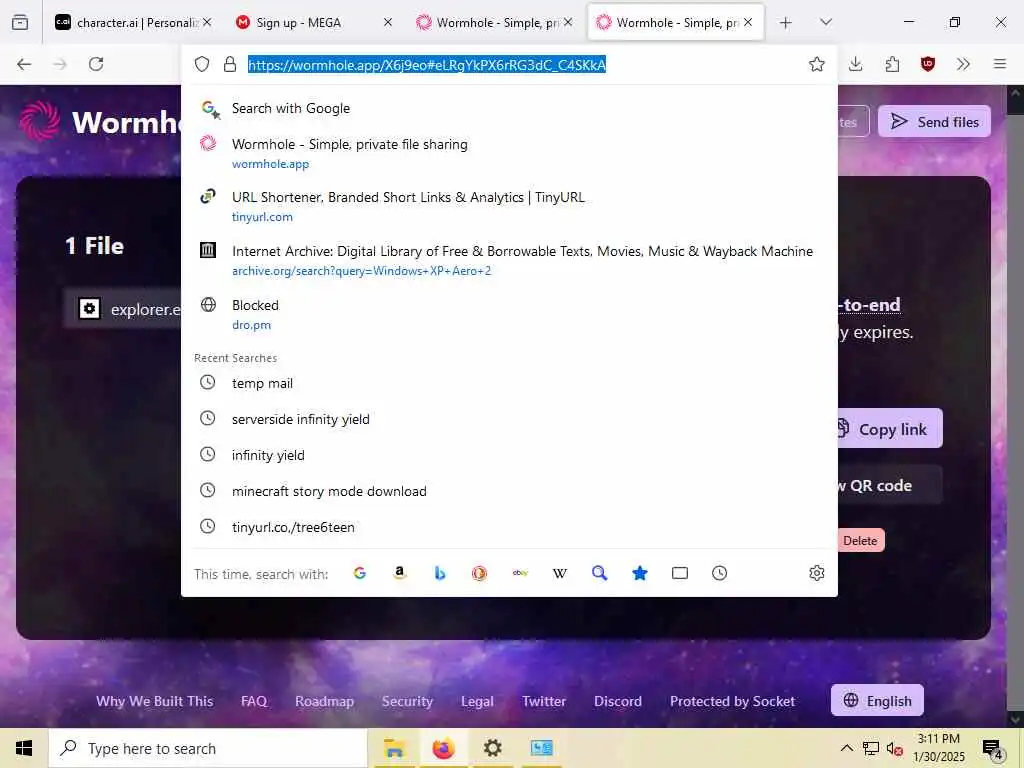Open Why We Built This link
Viewport: 1024px width, 768px height.
(x=155, y=701)
